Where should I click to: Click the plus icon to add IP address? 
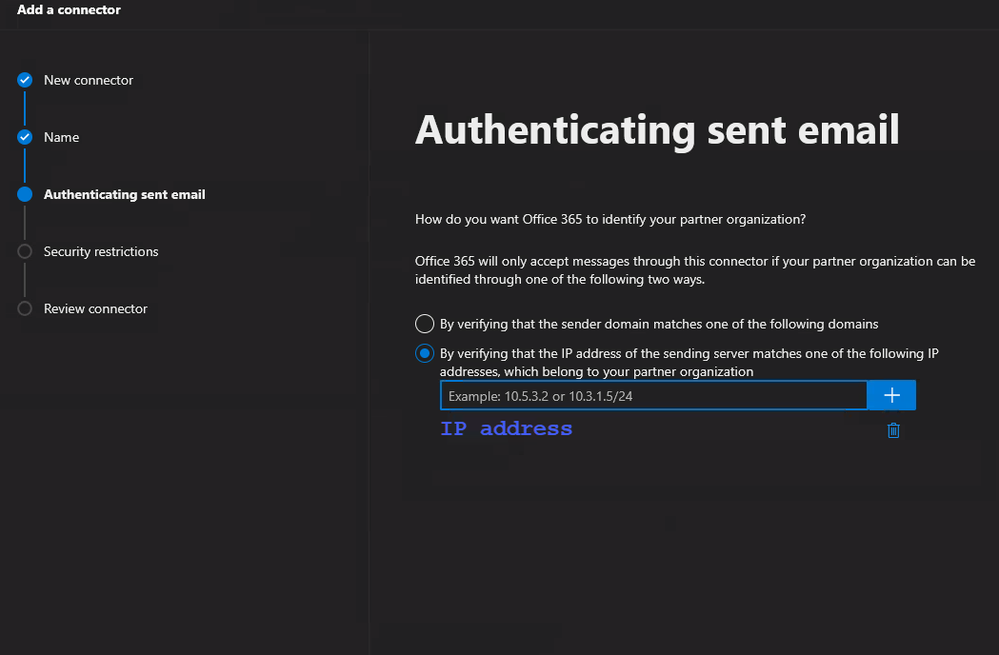[x=891, y=396]
